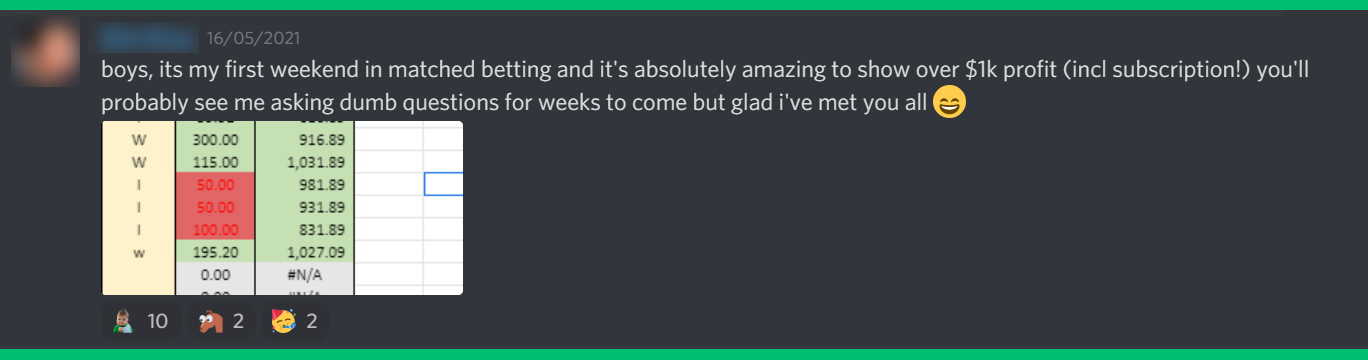Click the horse reaction count of 2
This screenshot has width=1368, height=360.
tap(238, 321)
